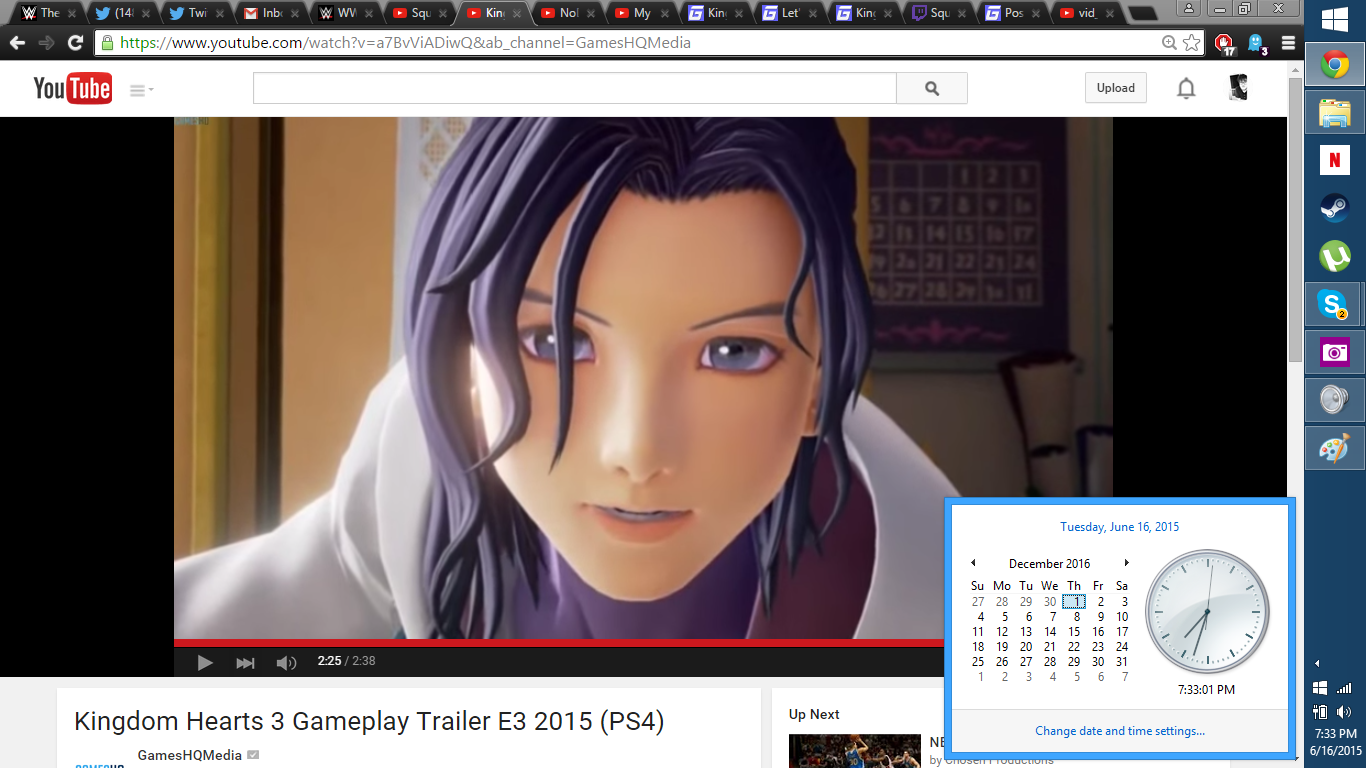Click the Up Next video thumbnail
Viewport: 1366px width, 768px height.
(x=855, y=751)
